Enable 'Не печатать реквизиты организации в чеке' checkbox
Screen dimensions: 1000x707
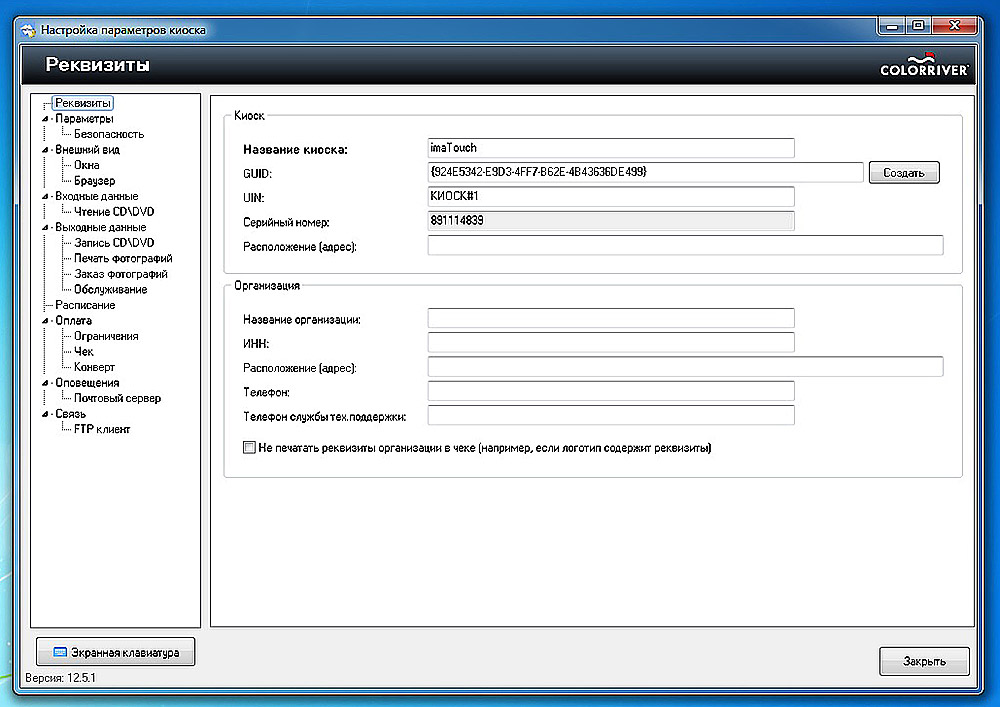[250, 449]
